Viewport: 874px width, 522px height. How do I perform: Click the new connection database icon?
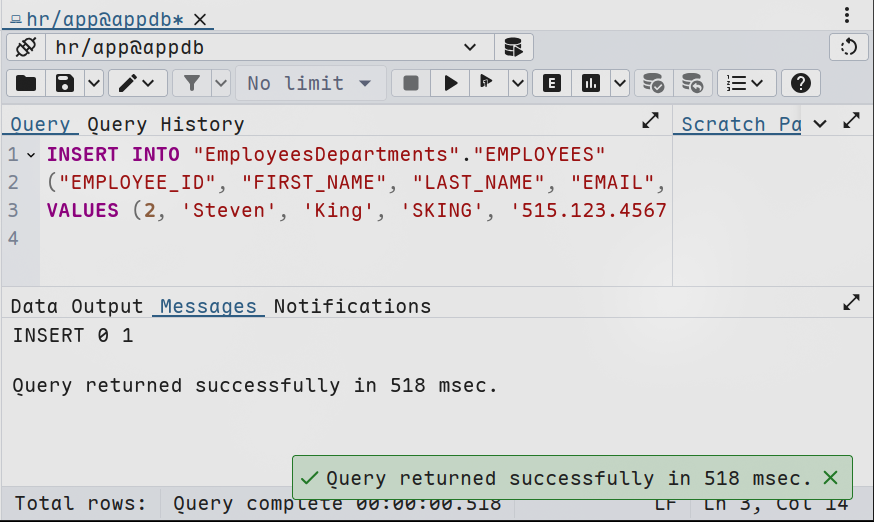[513, 47]
